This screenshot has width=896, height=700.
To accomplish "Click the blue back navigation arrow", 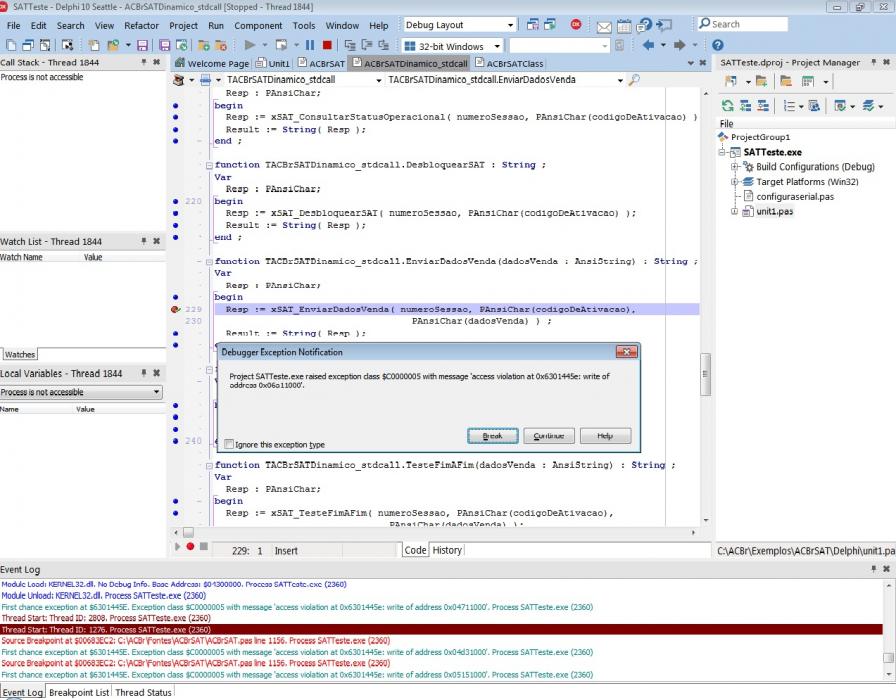I will [x=648, y=45].
